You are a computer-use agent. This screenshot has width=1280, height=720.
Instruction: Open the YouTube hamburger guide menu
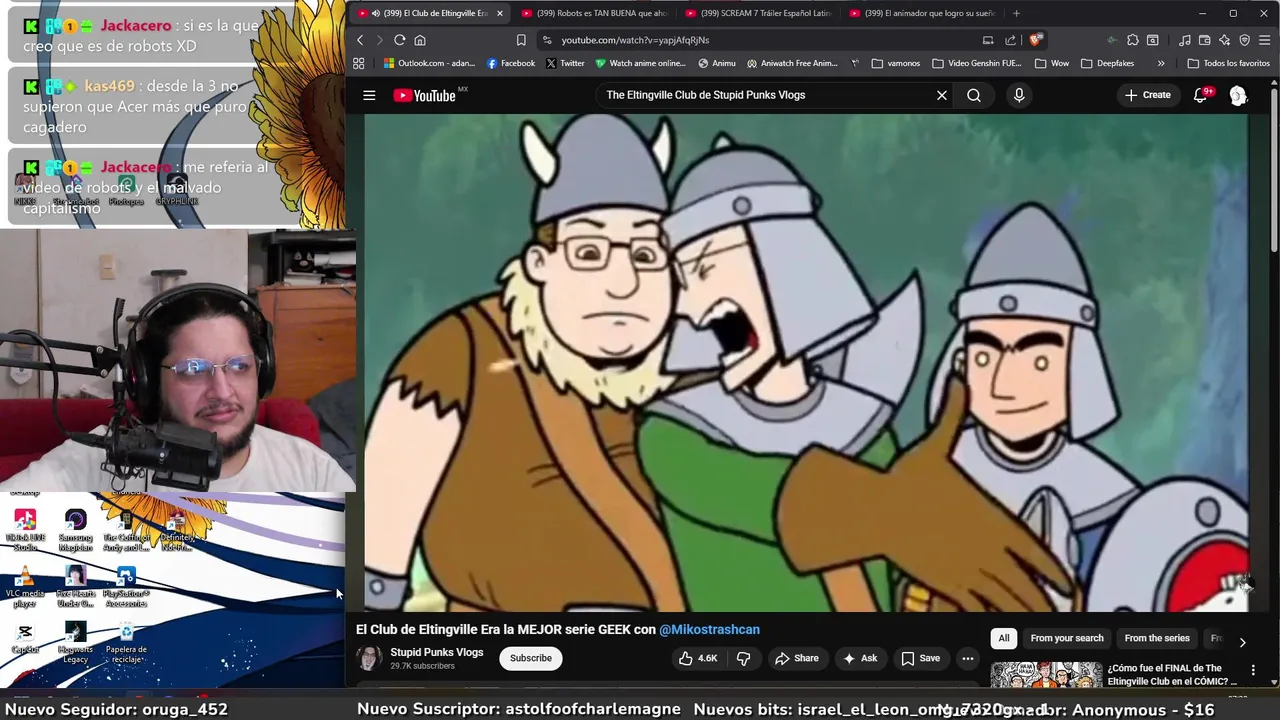[x=369, y=95]
